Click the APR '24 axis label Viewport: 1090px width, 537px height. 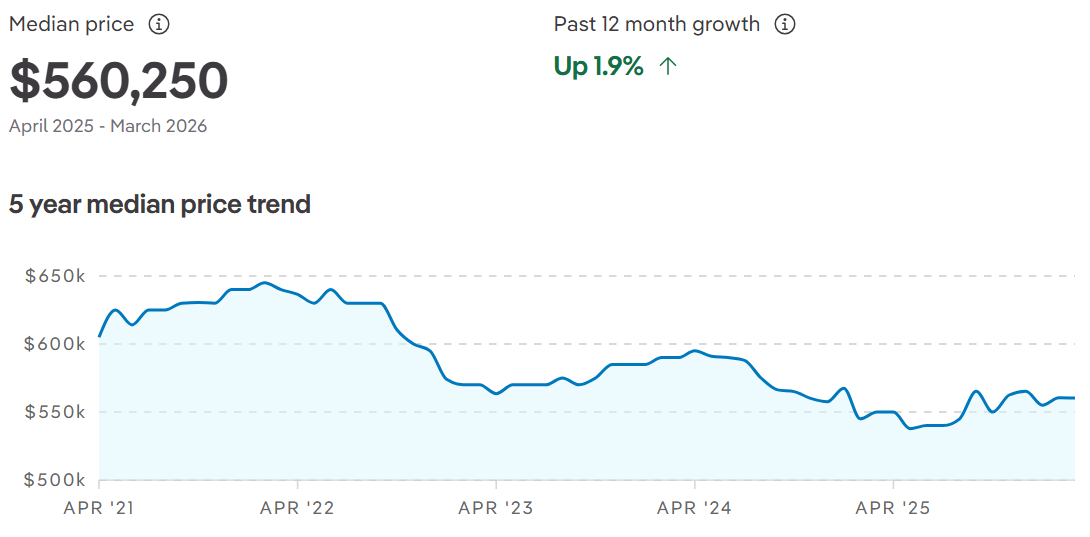click(694, 508)
